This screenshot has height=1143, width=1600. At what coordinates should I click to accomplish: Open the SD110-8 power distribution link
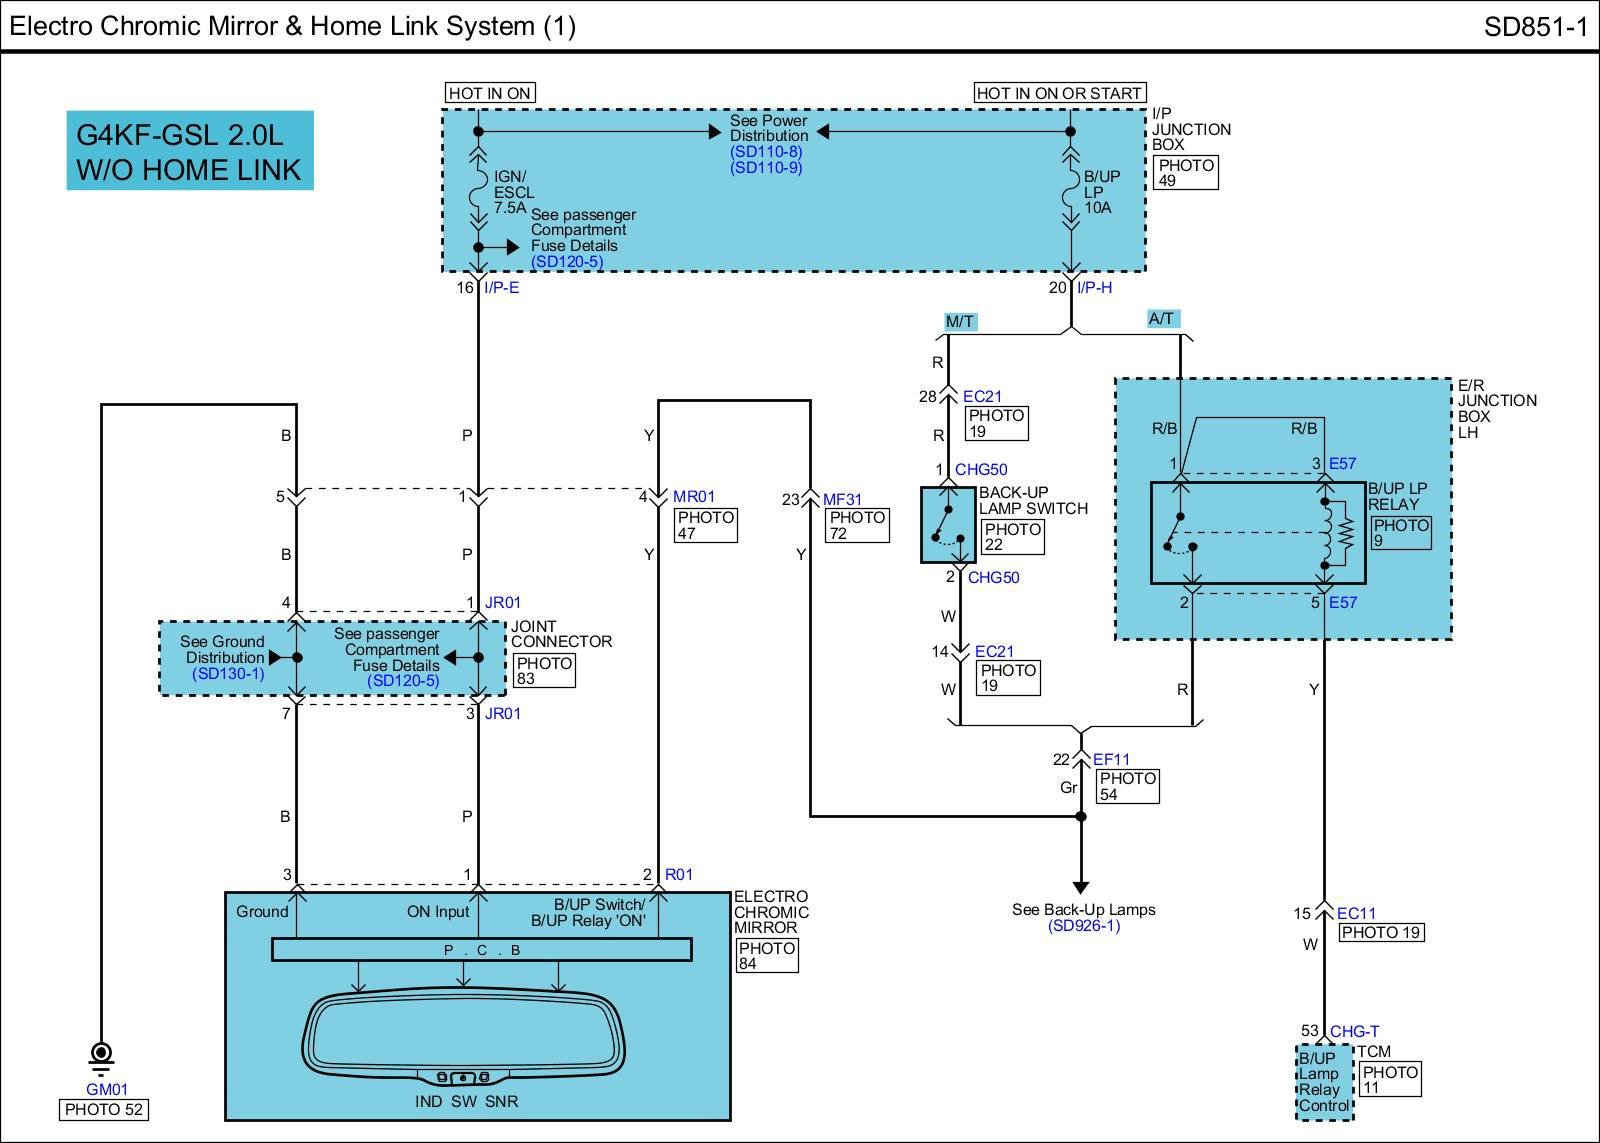765,152
